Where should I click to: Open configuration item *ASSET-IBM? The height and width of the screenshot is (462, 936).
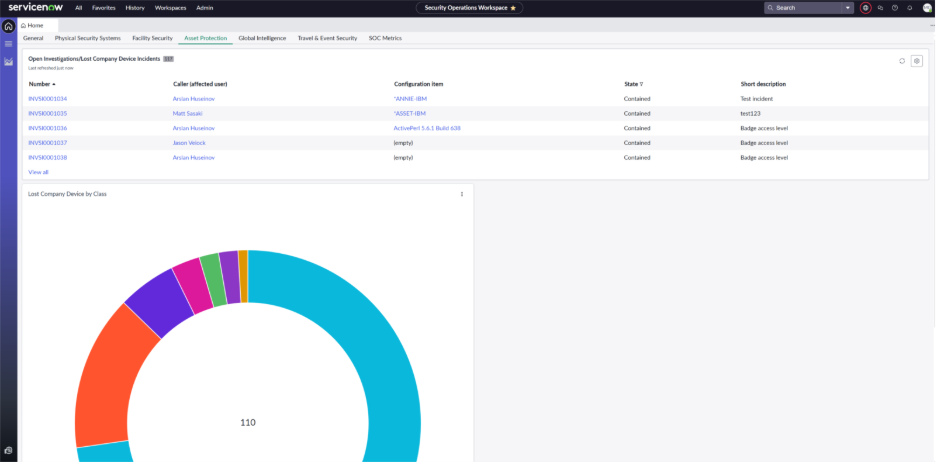(x=410, y=113)
